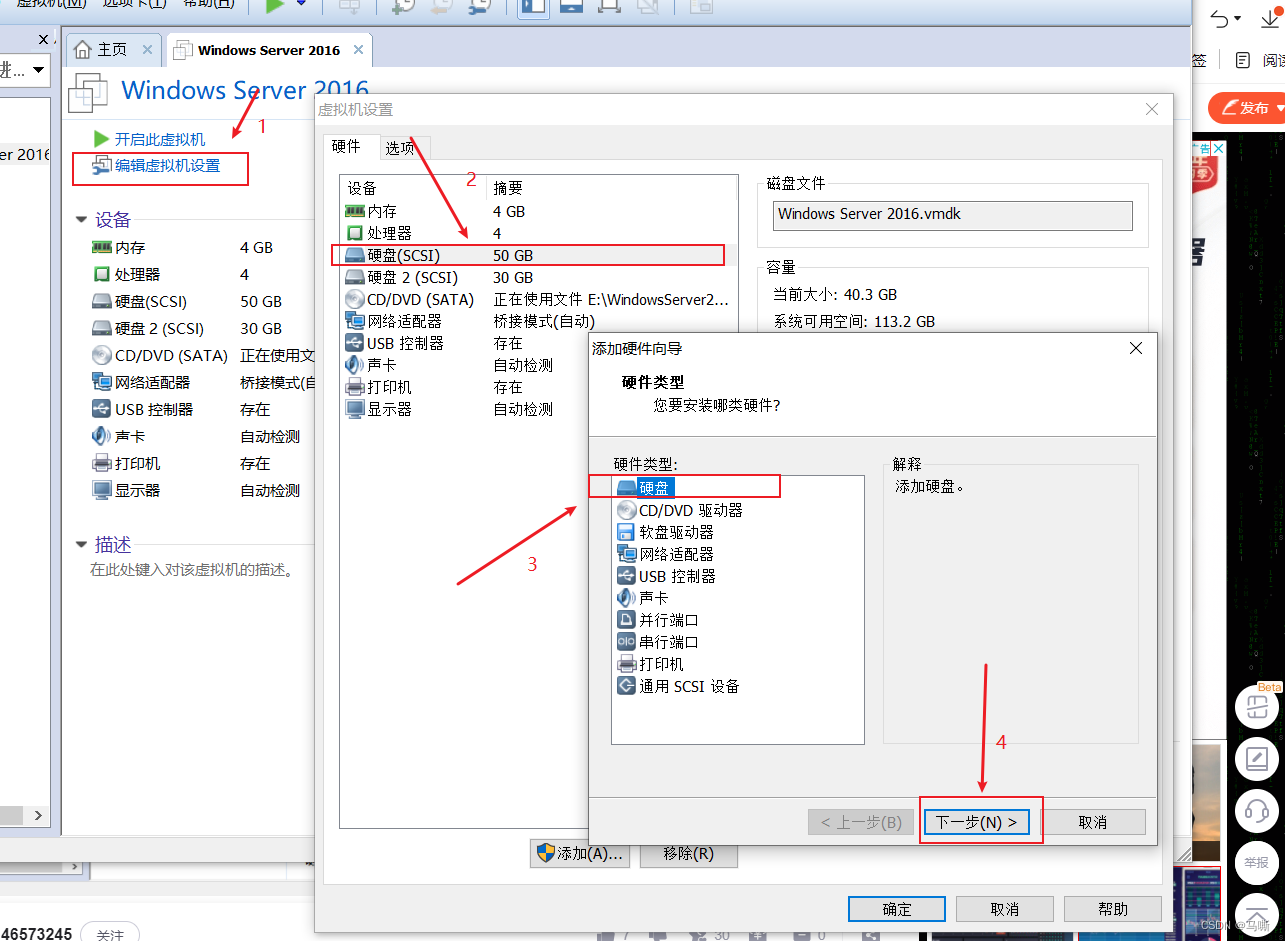
Task: Select 网络适配器 in wizard hardware list
Action: 665,554
